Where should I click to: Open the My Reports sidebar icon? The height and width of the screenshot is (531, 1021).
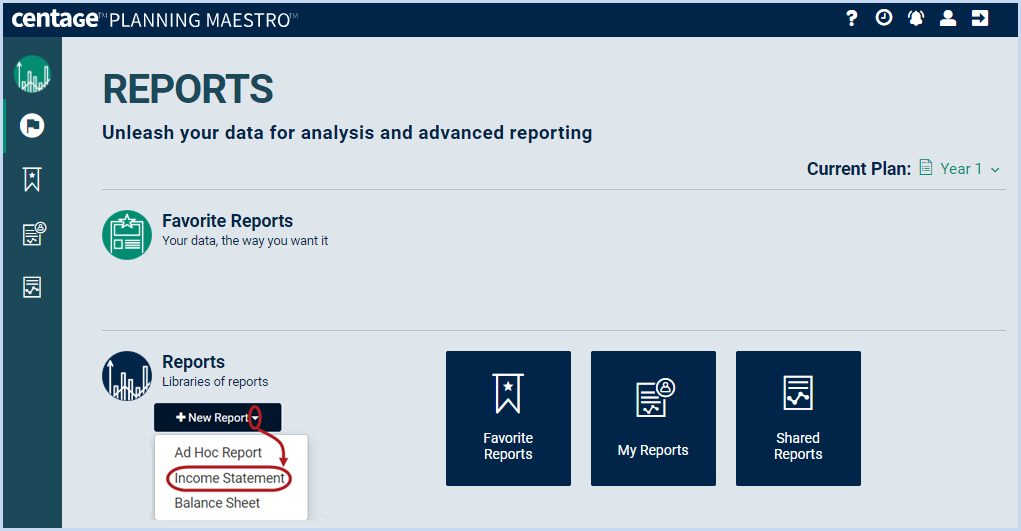(x=33, y=233)
